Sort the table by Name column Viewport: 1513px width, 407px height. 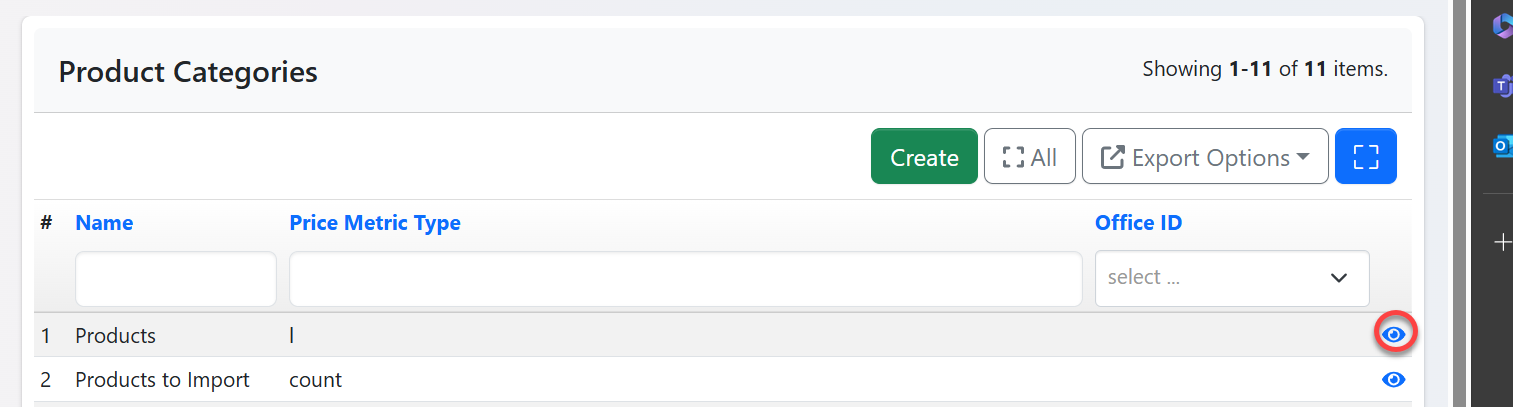pyautogui.click(x=104, y=223)
